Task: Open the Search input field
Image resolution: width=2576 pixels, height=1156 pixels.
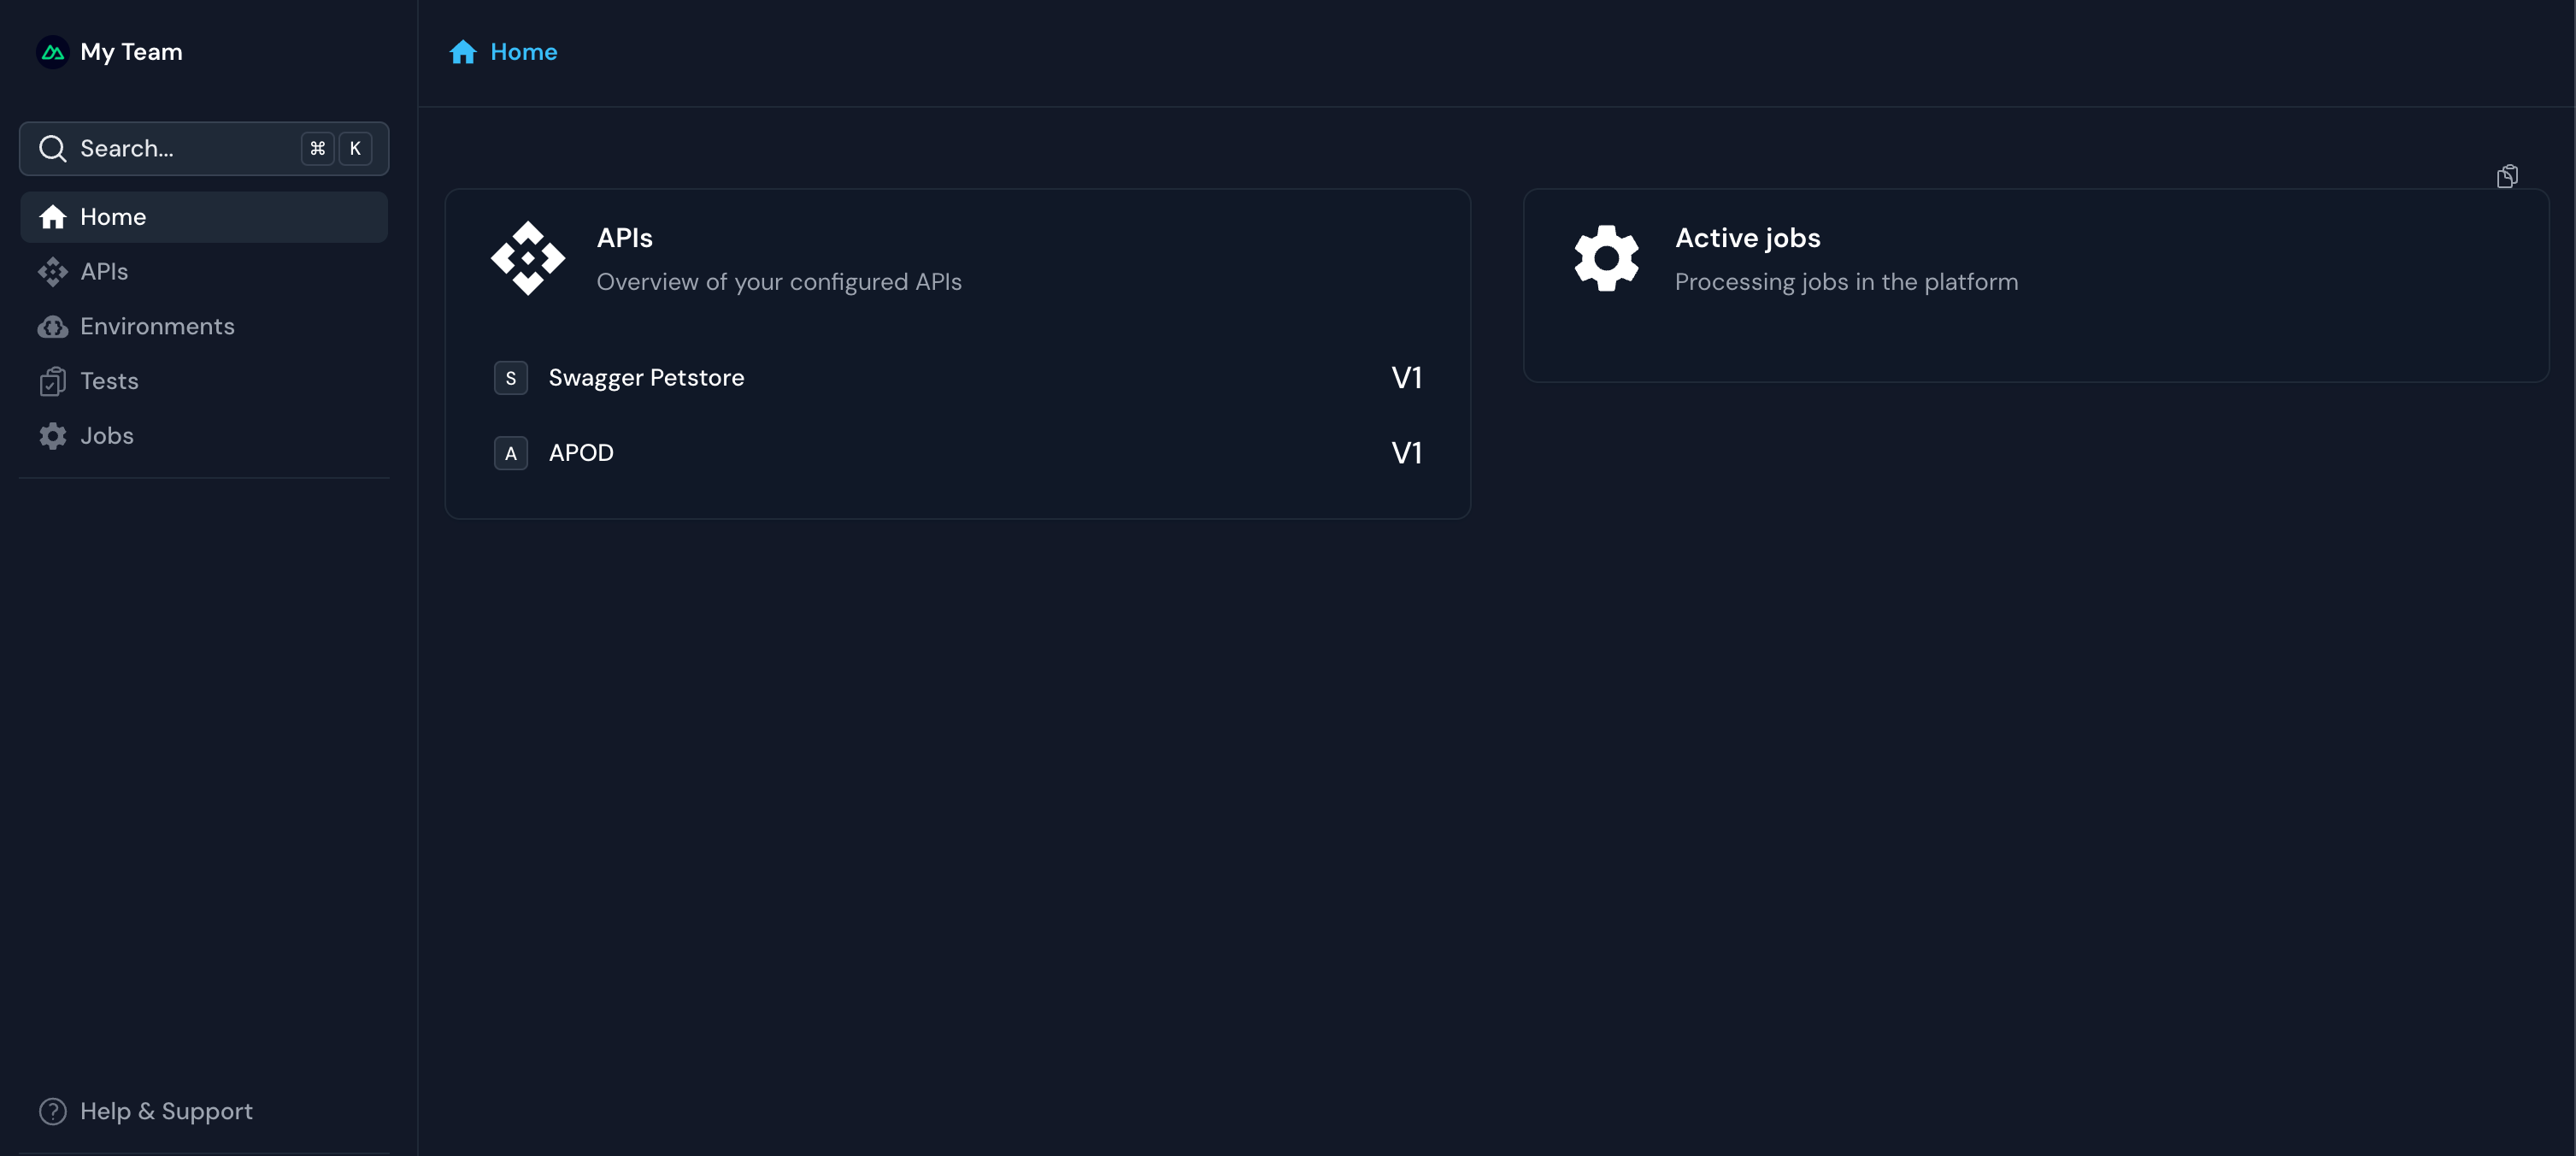Action: pyautogui.click(x=203, y=148)
